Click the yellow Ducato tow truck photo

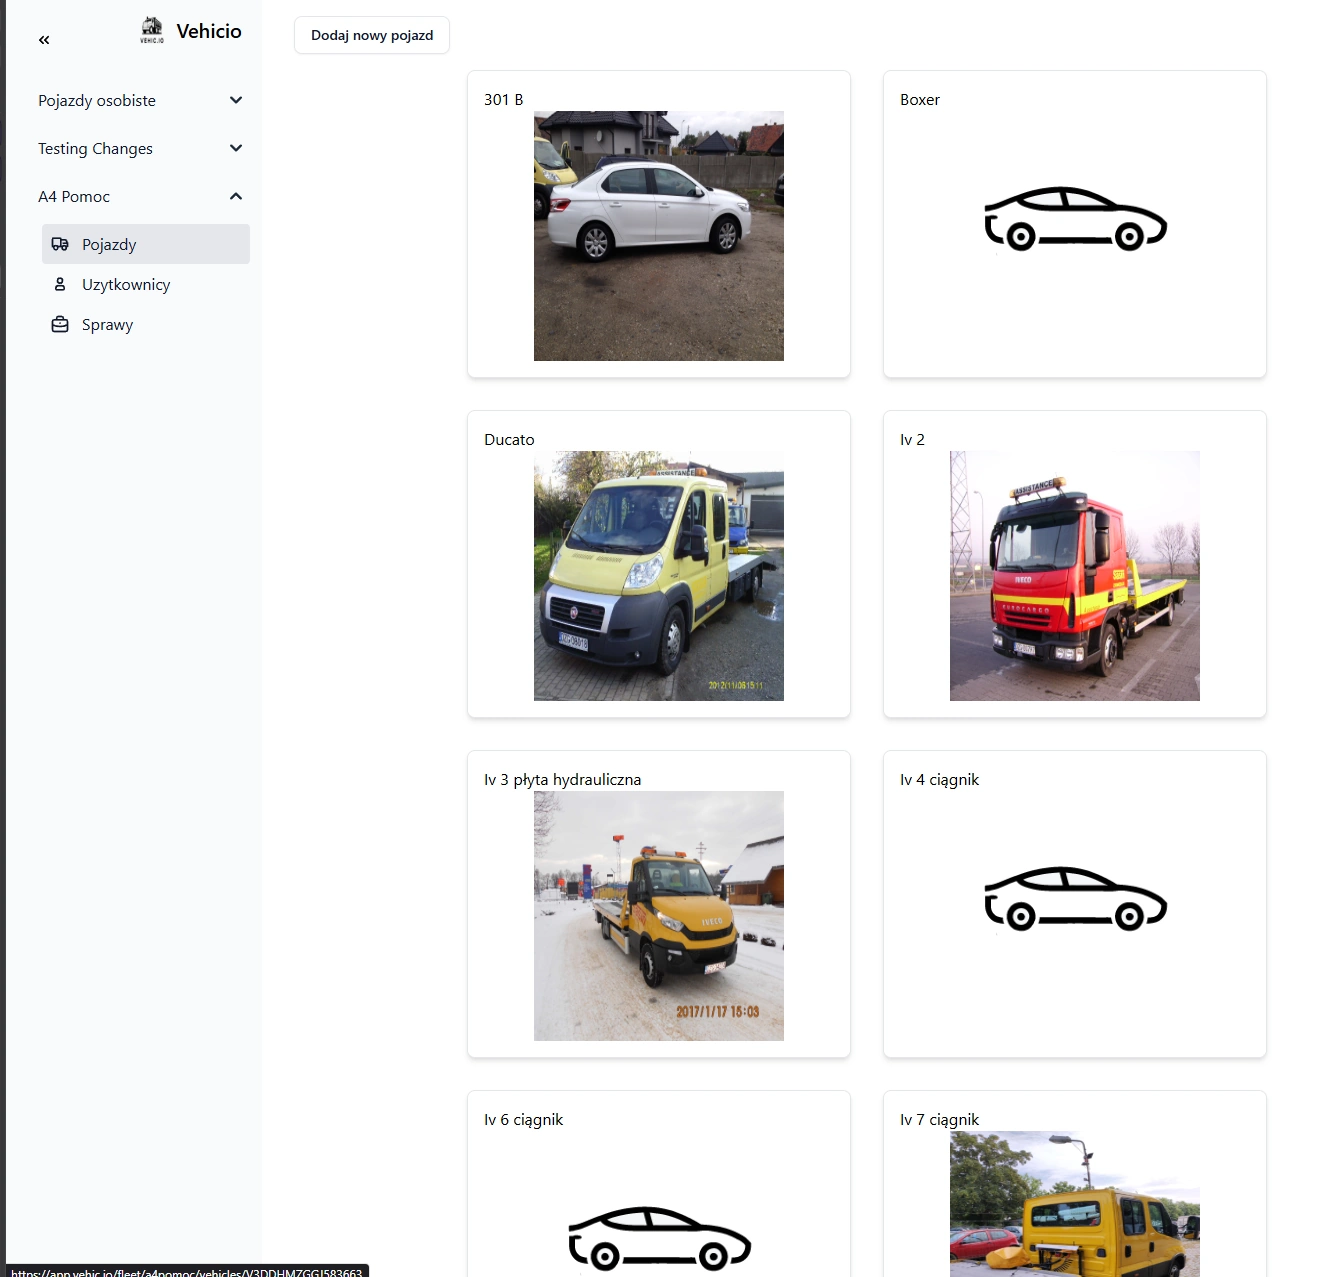[659, 576]
